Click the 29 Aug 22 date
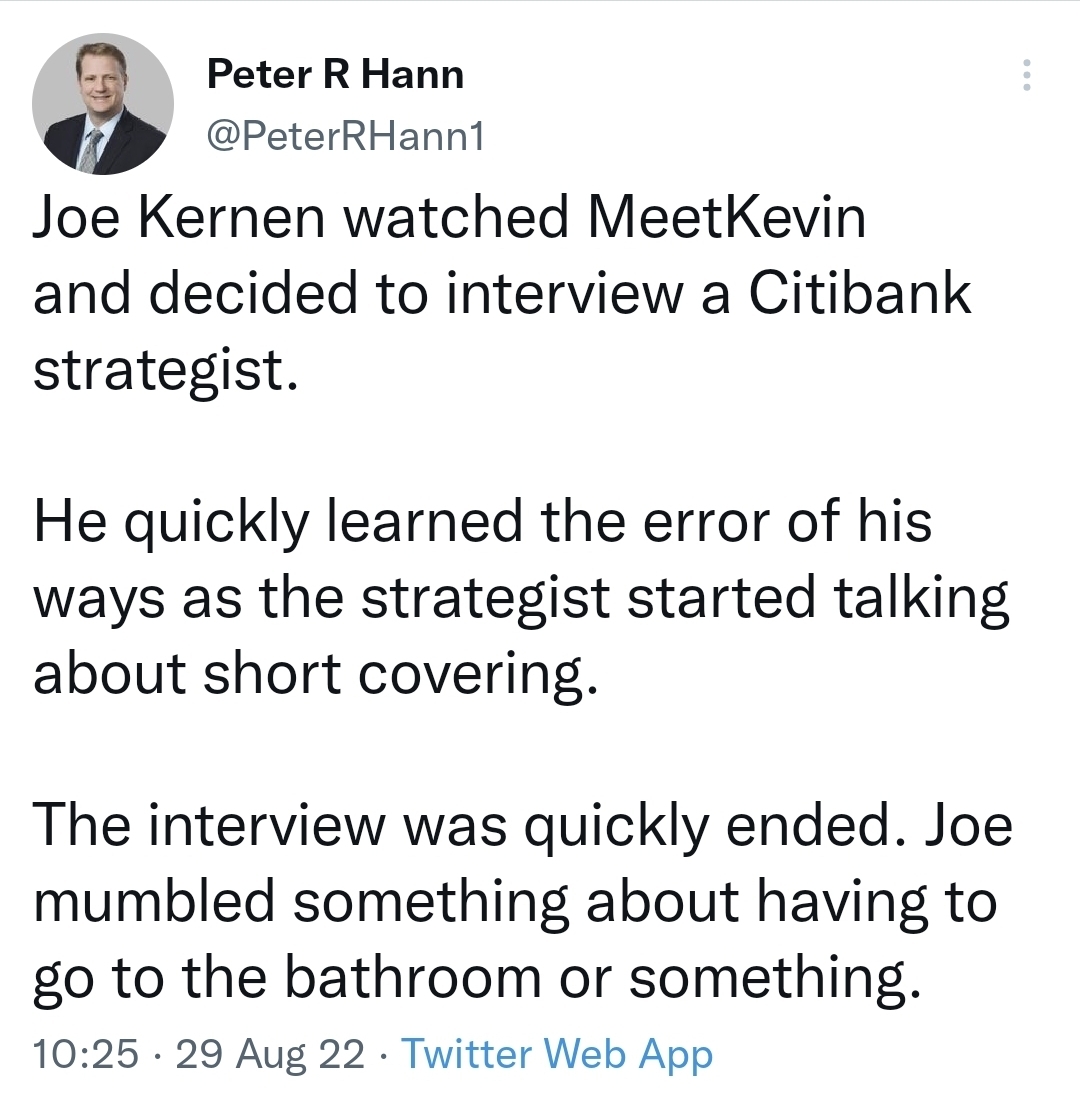 (x=270, y=1054)
